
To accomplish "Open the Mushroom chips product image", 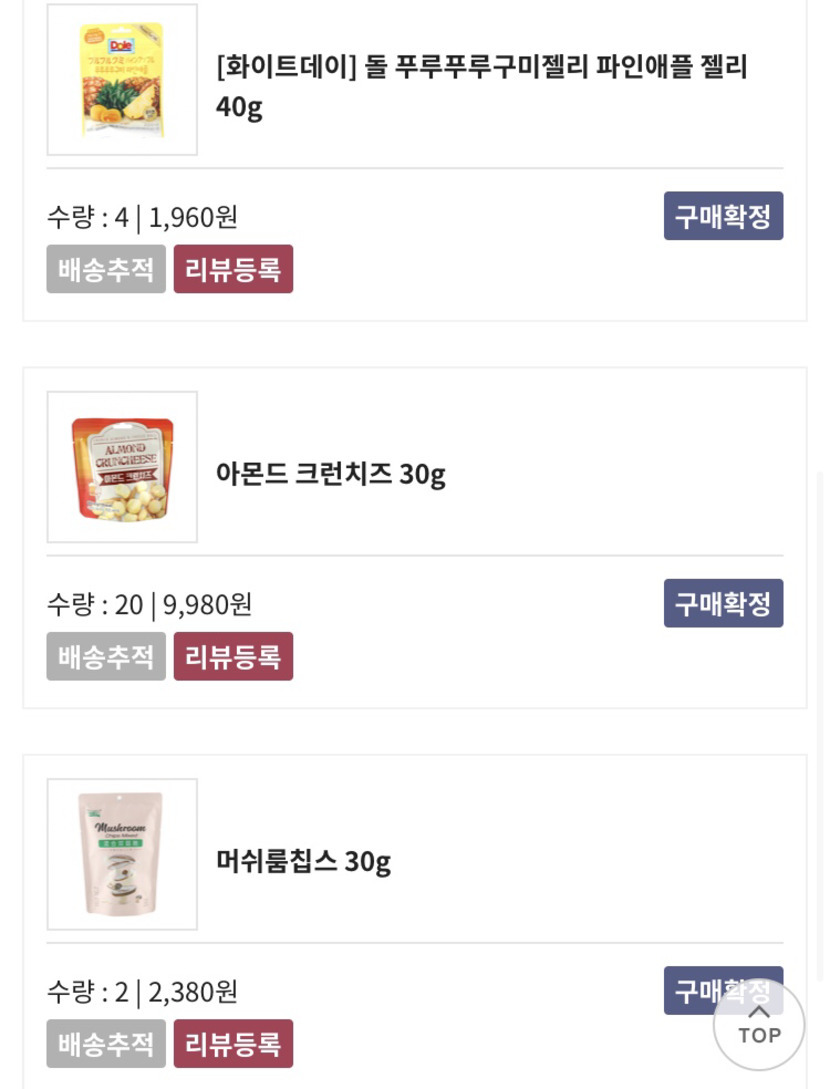I will (122, 854).
